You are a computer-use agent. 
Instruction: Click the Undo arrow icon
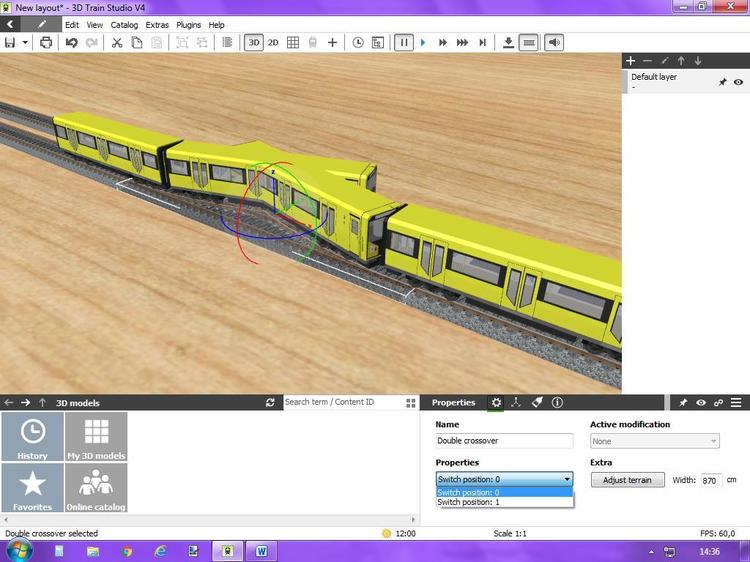(71, 43)
